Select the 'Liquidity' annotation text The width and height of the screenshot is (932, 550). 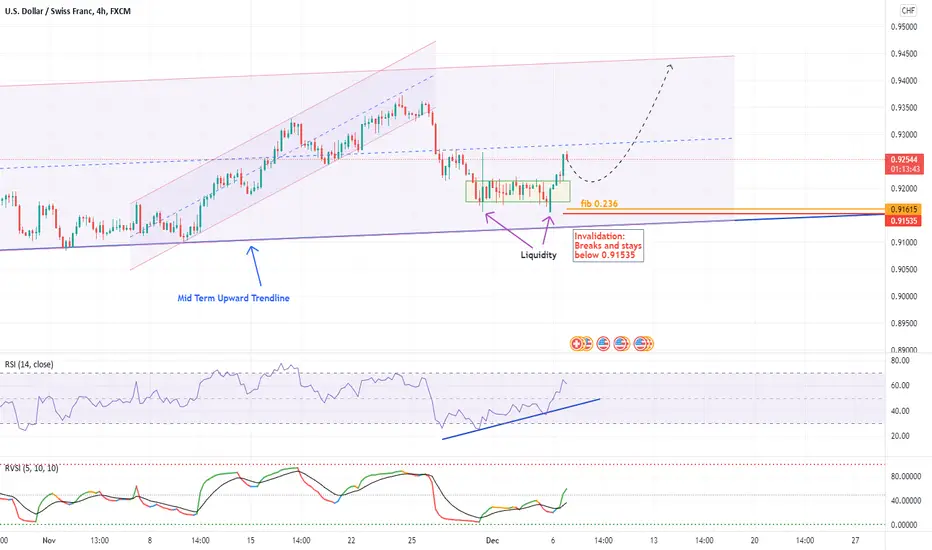(539, 255)
